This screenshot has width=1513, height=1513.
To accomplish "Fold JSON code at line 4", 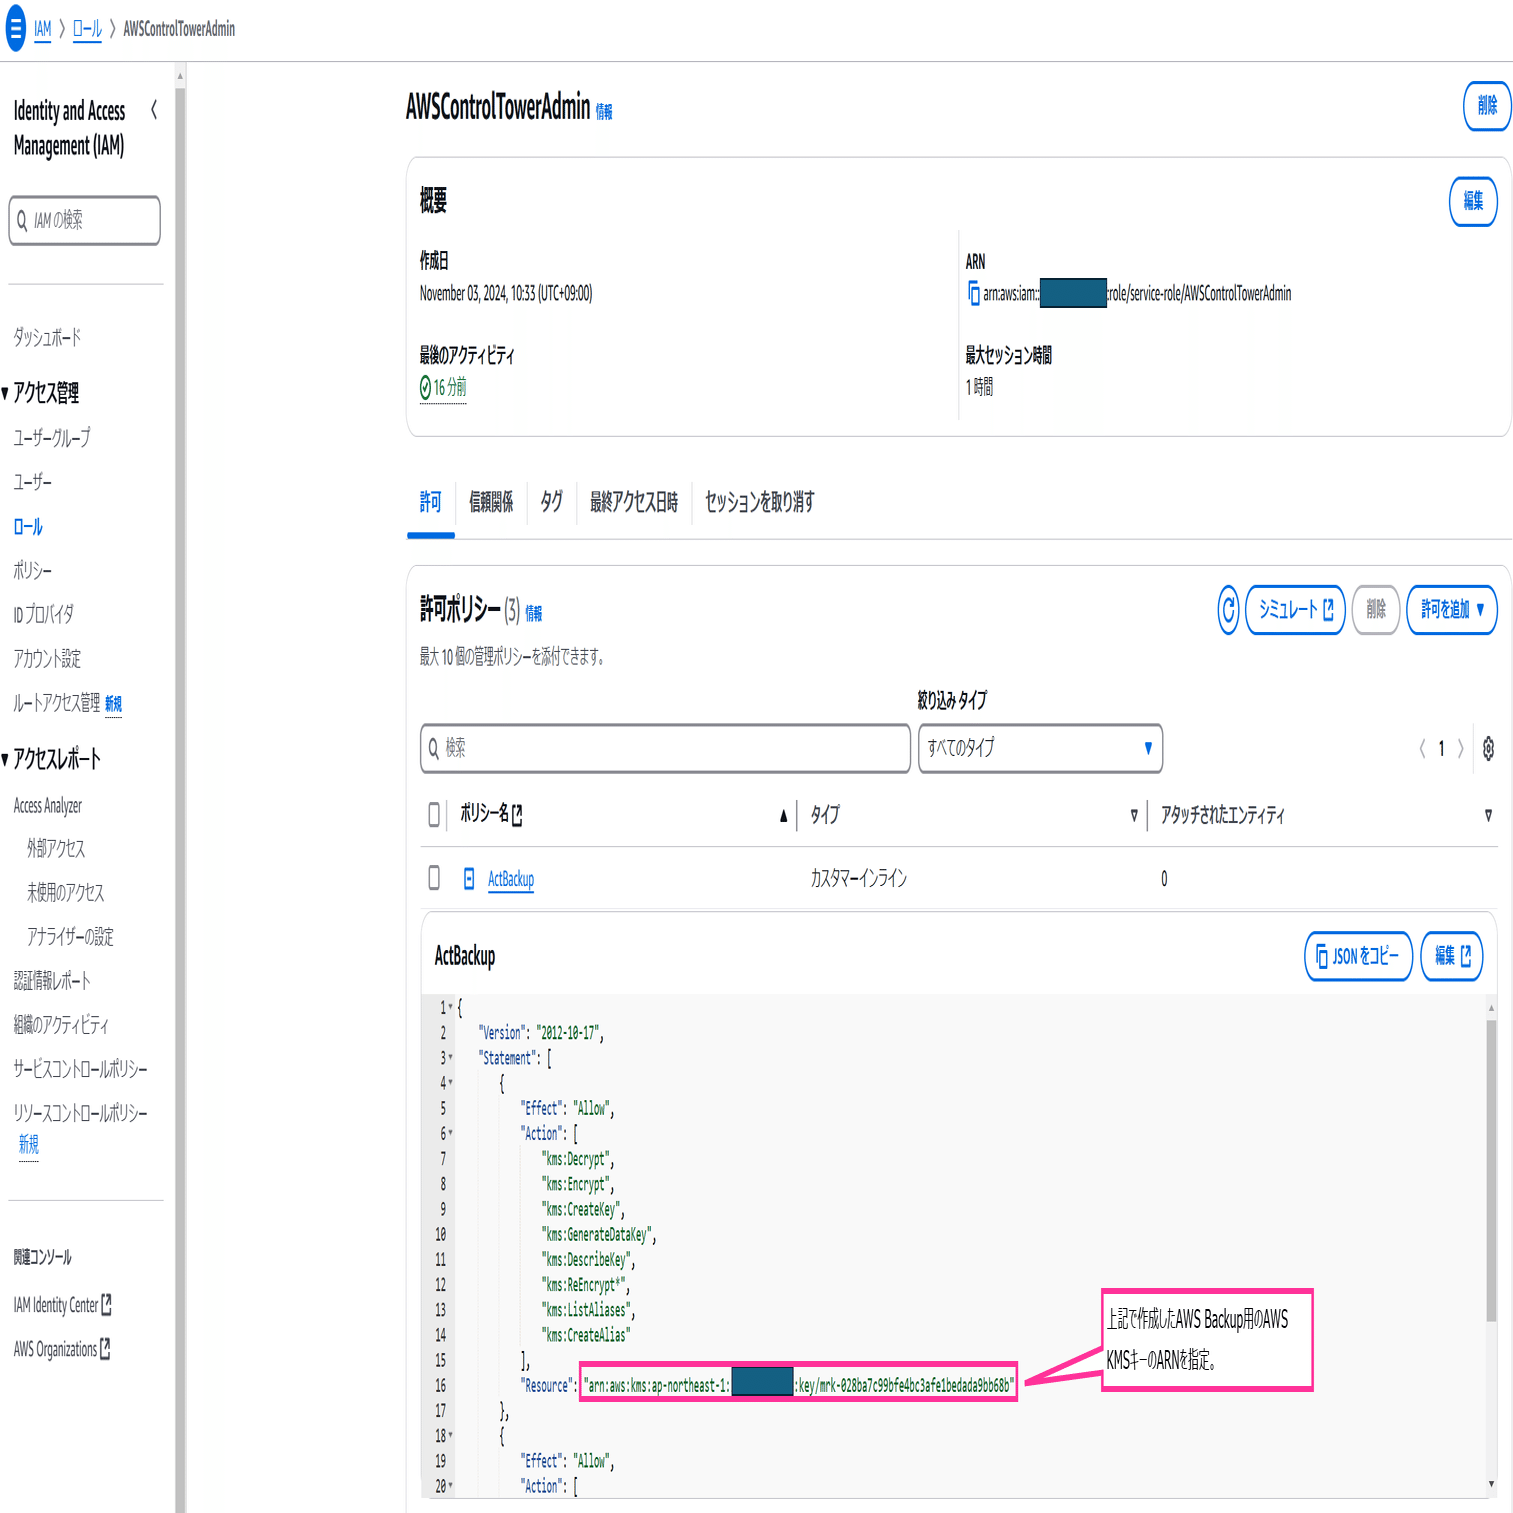I will (451, 1083).
